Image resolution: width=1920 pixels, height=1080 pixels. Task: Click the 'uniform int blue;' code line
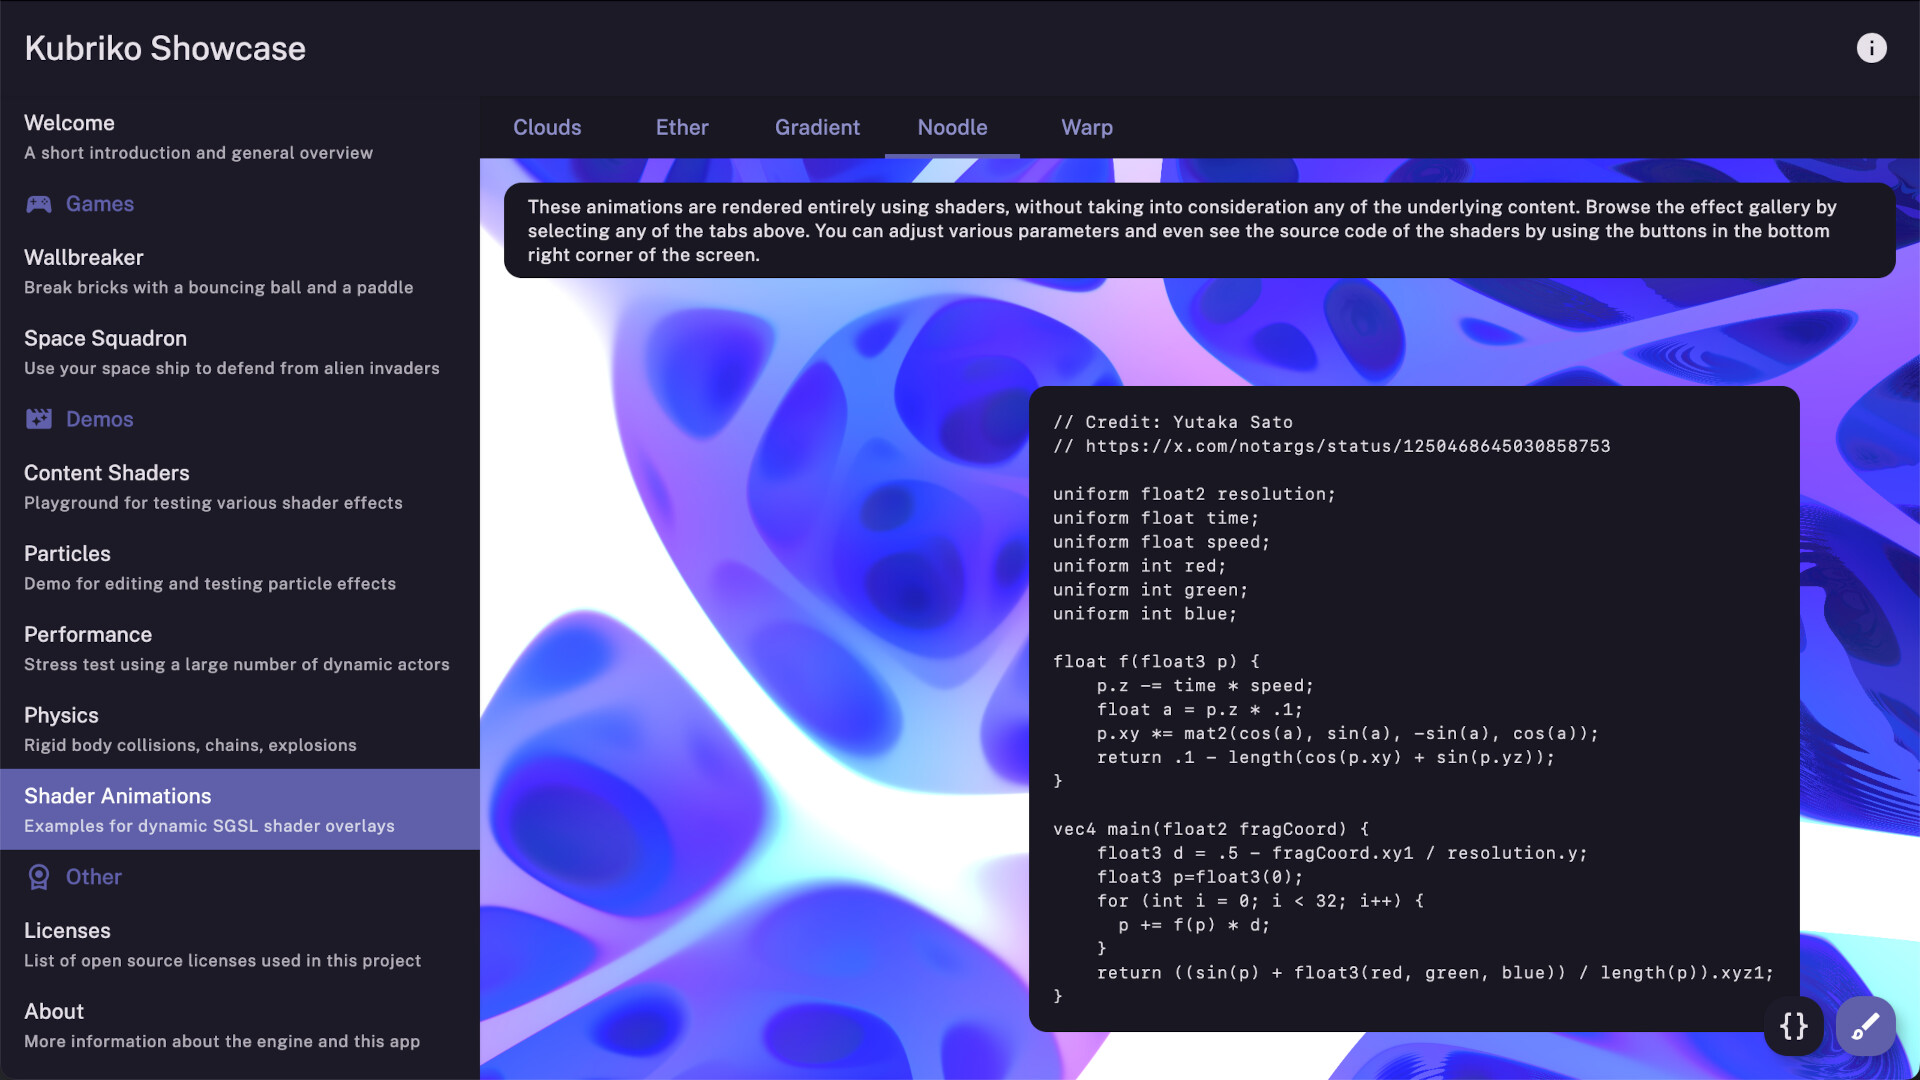pos(1145,614)
